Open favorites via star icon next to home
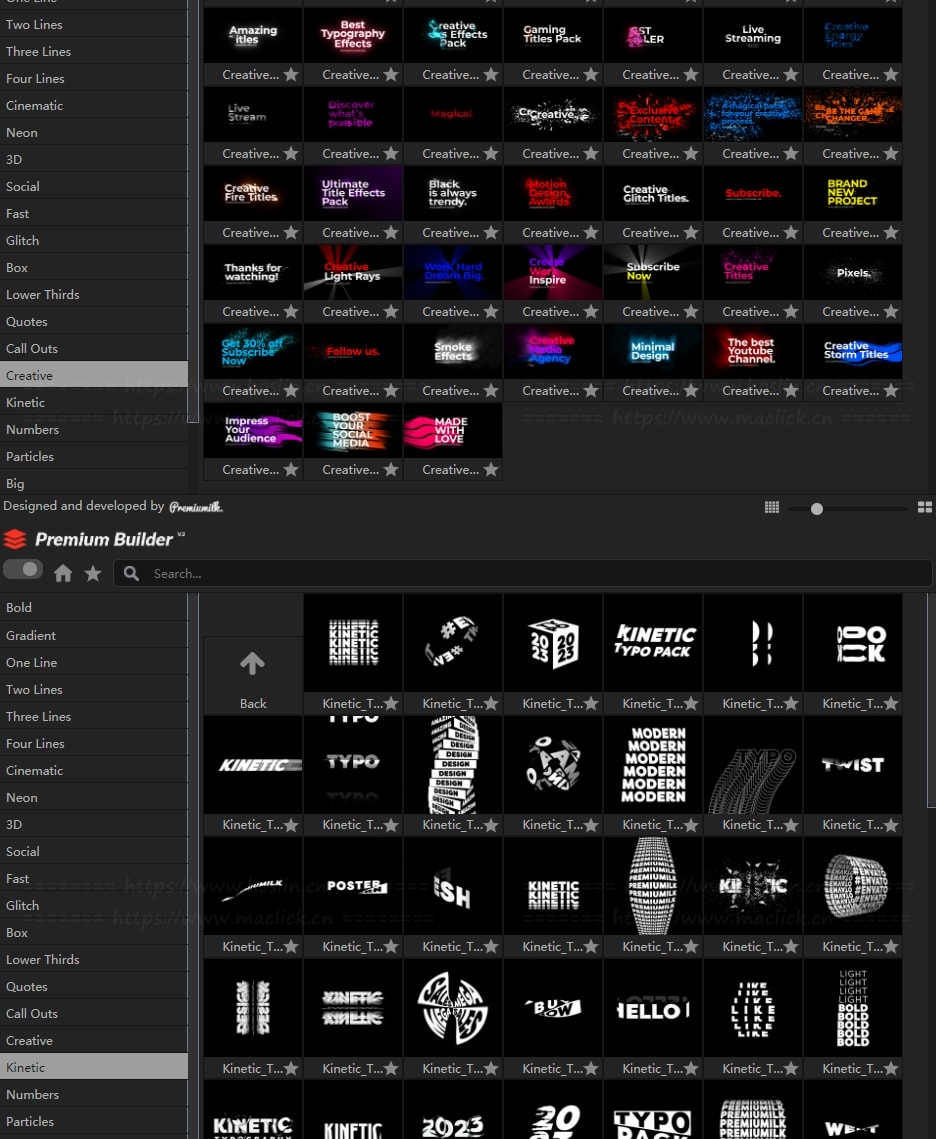This screenshot has height=1139, width=936. pos(93,573)
